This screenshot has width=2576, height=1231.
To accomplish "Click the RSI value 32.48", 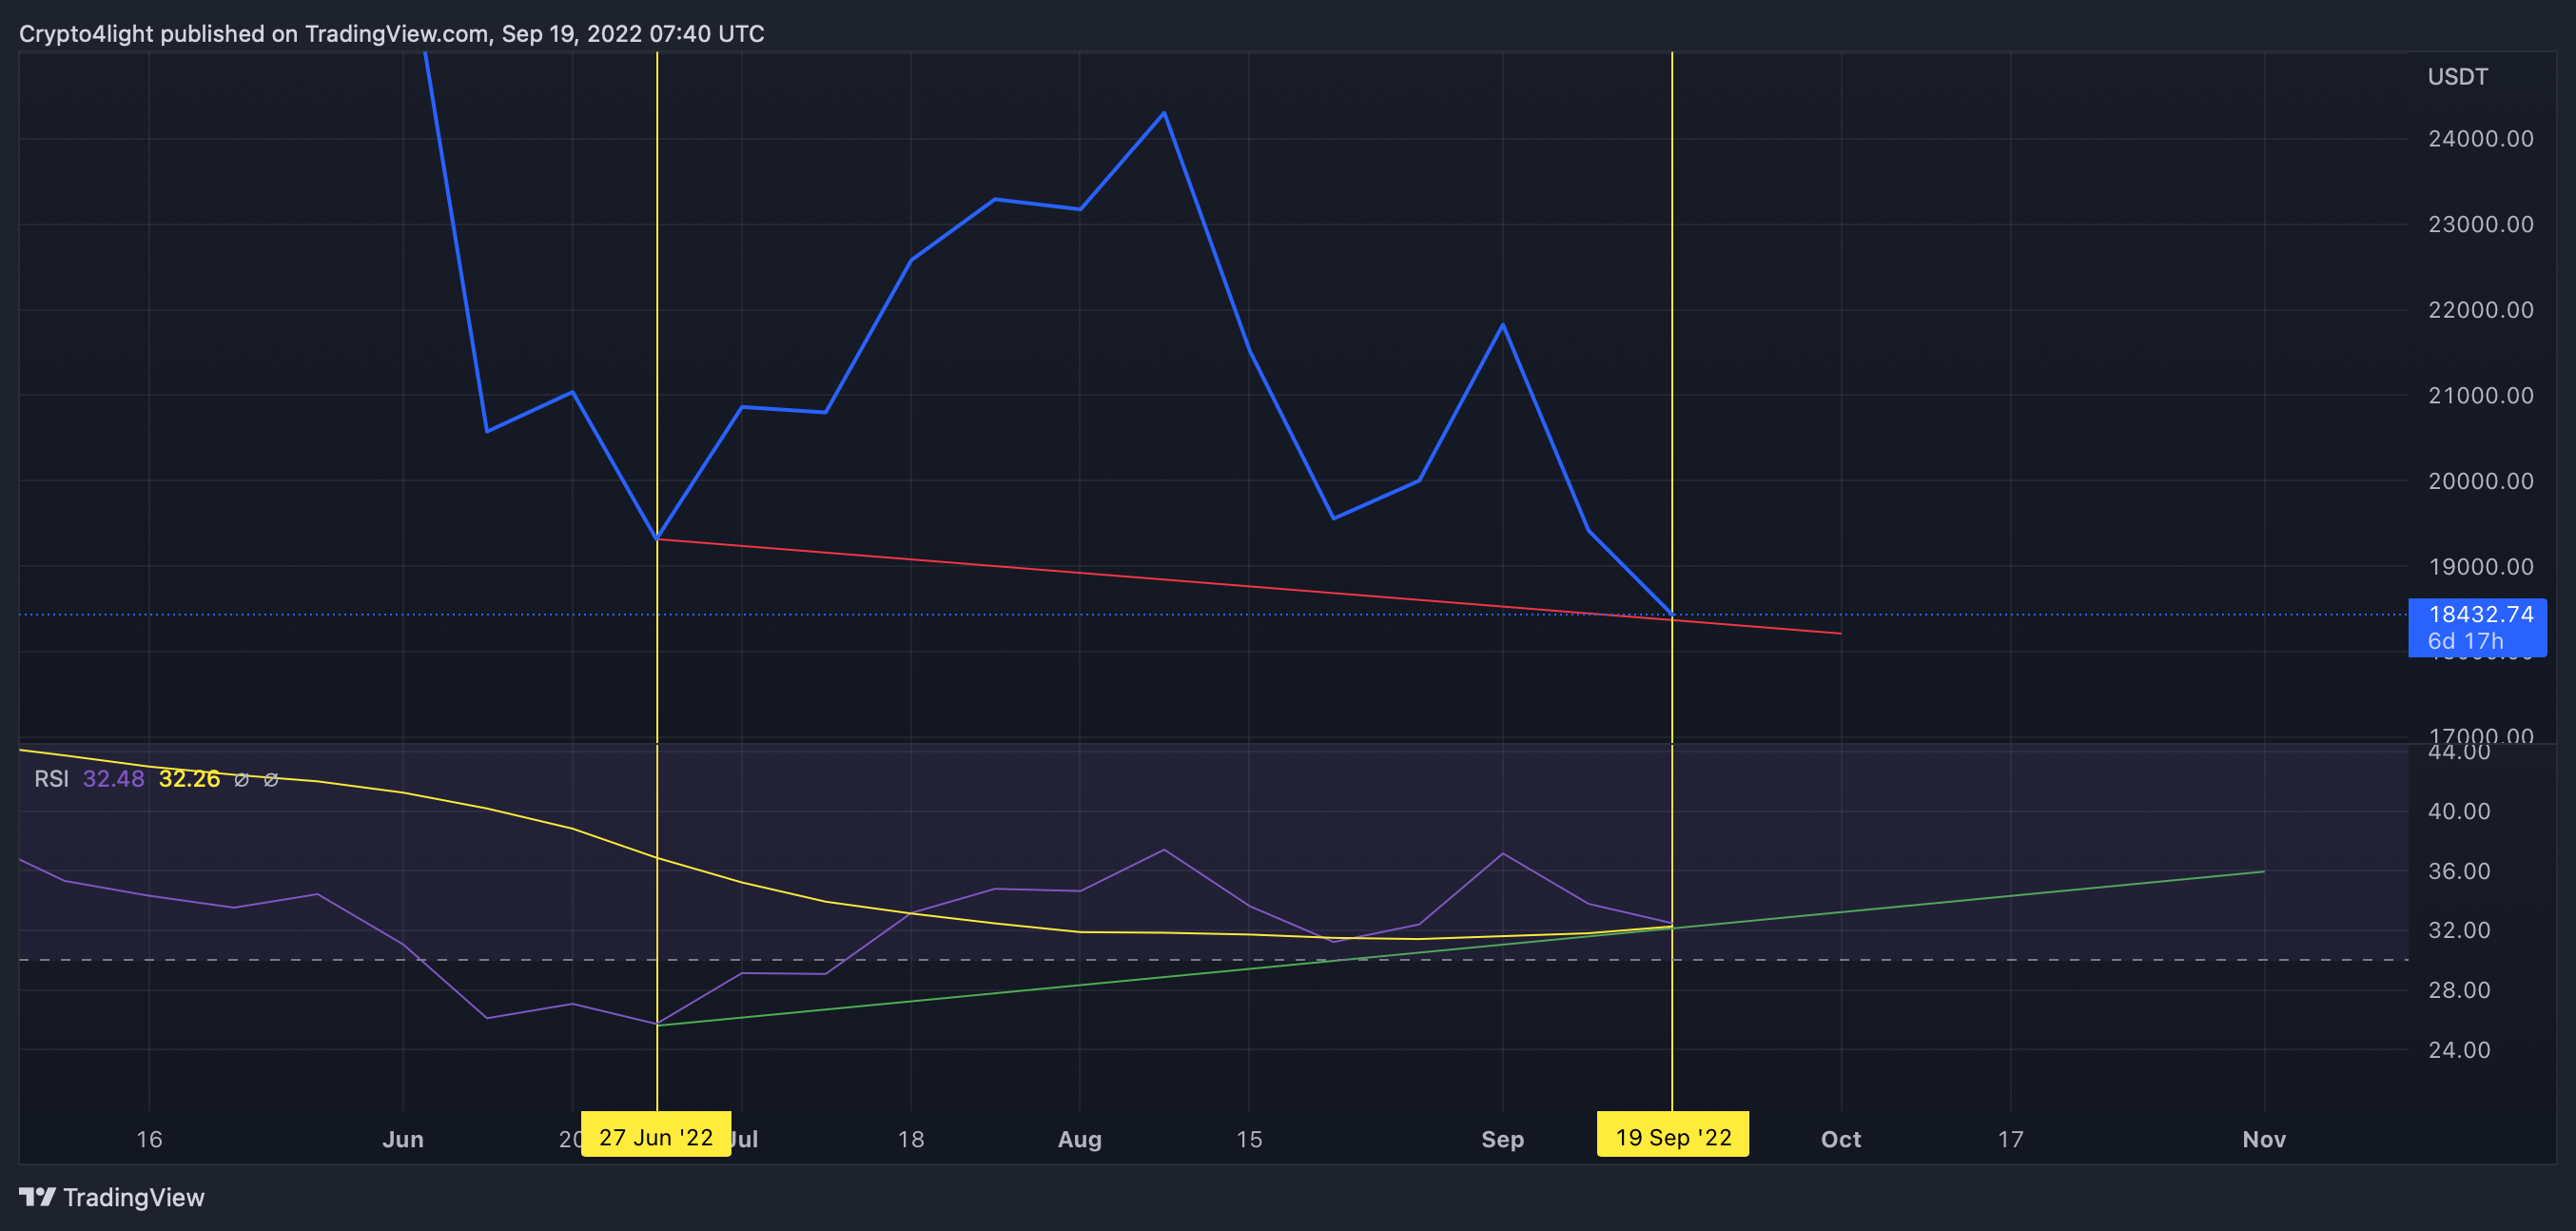I will pos(113,779).
